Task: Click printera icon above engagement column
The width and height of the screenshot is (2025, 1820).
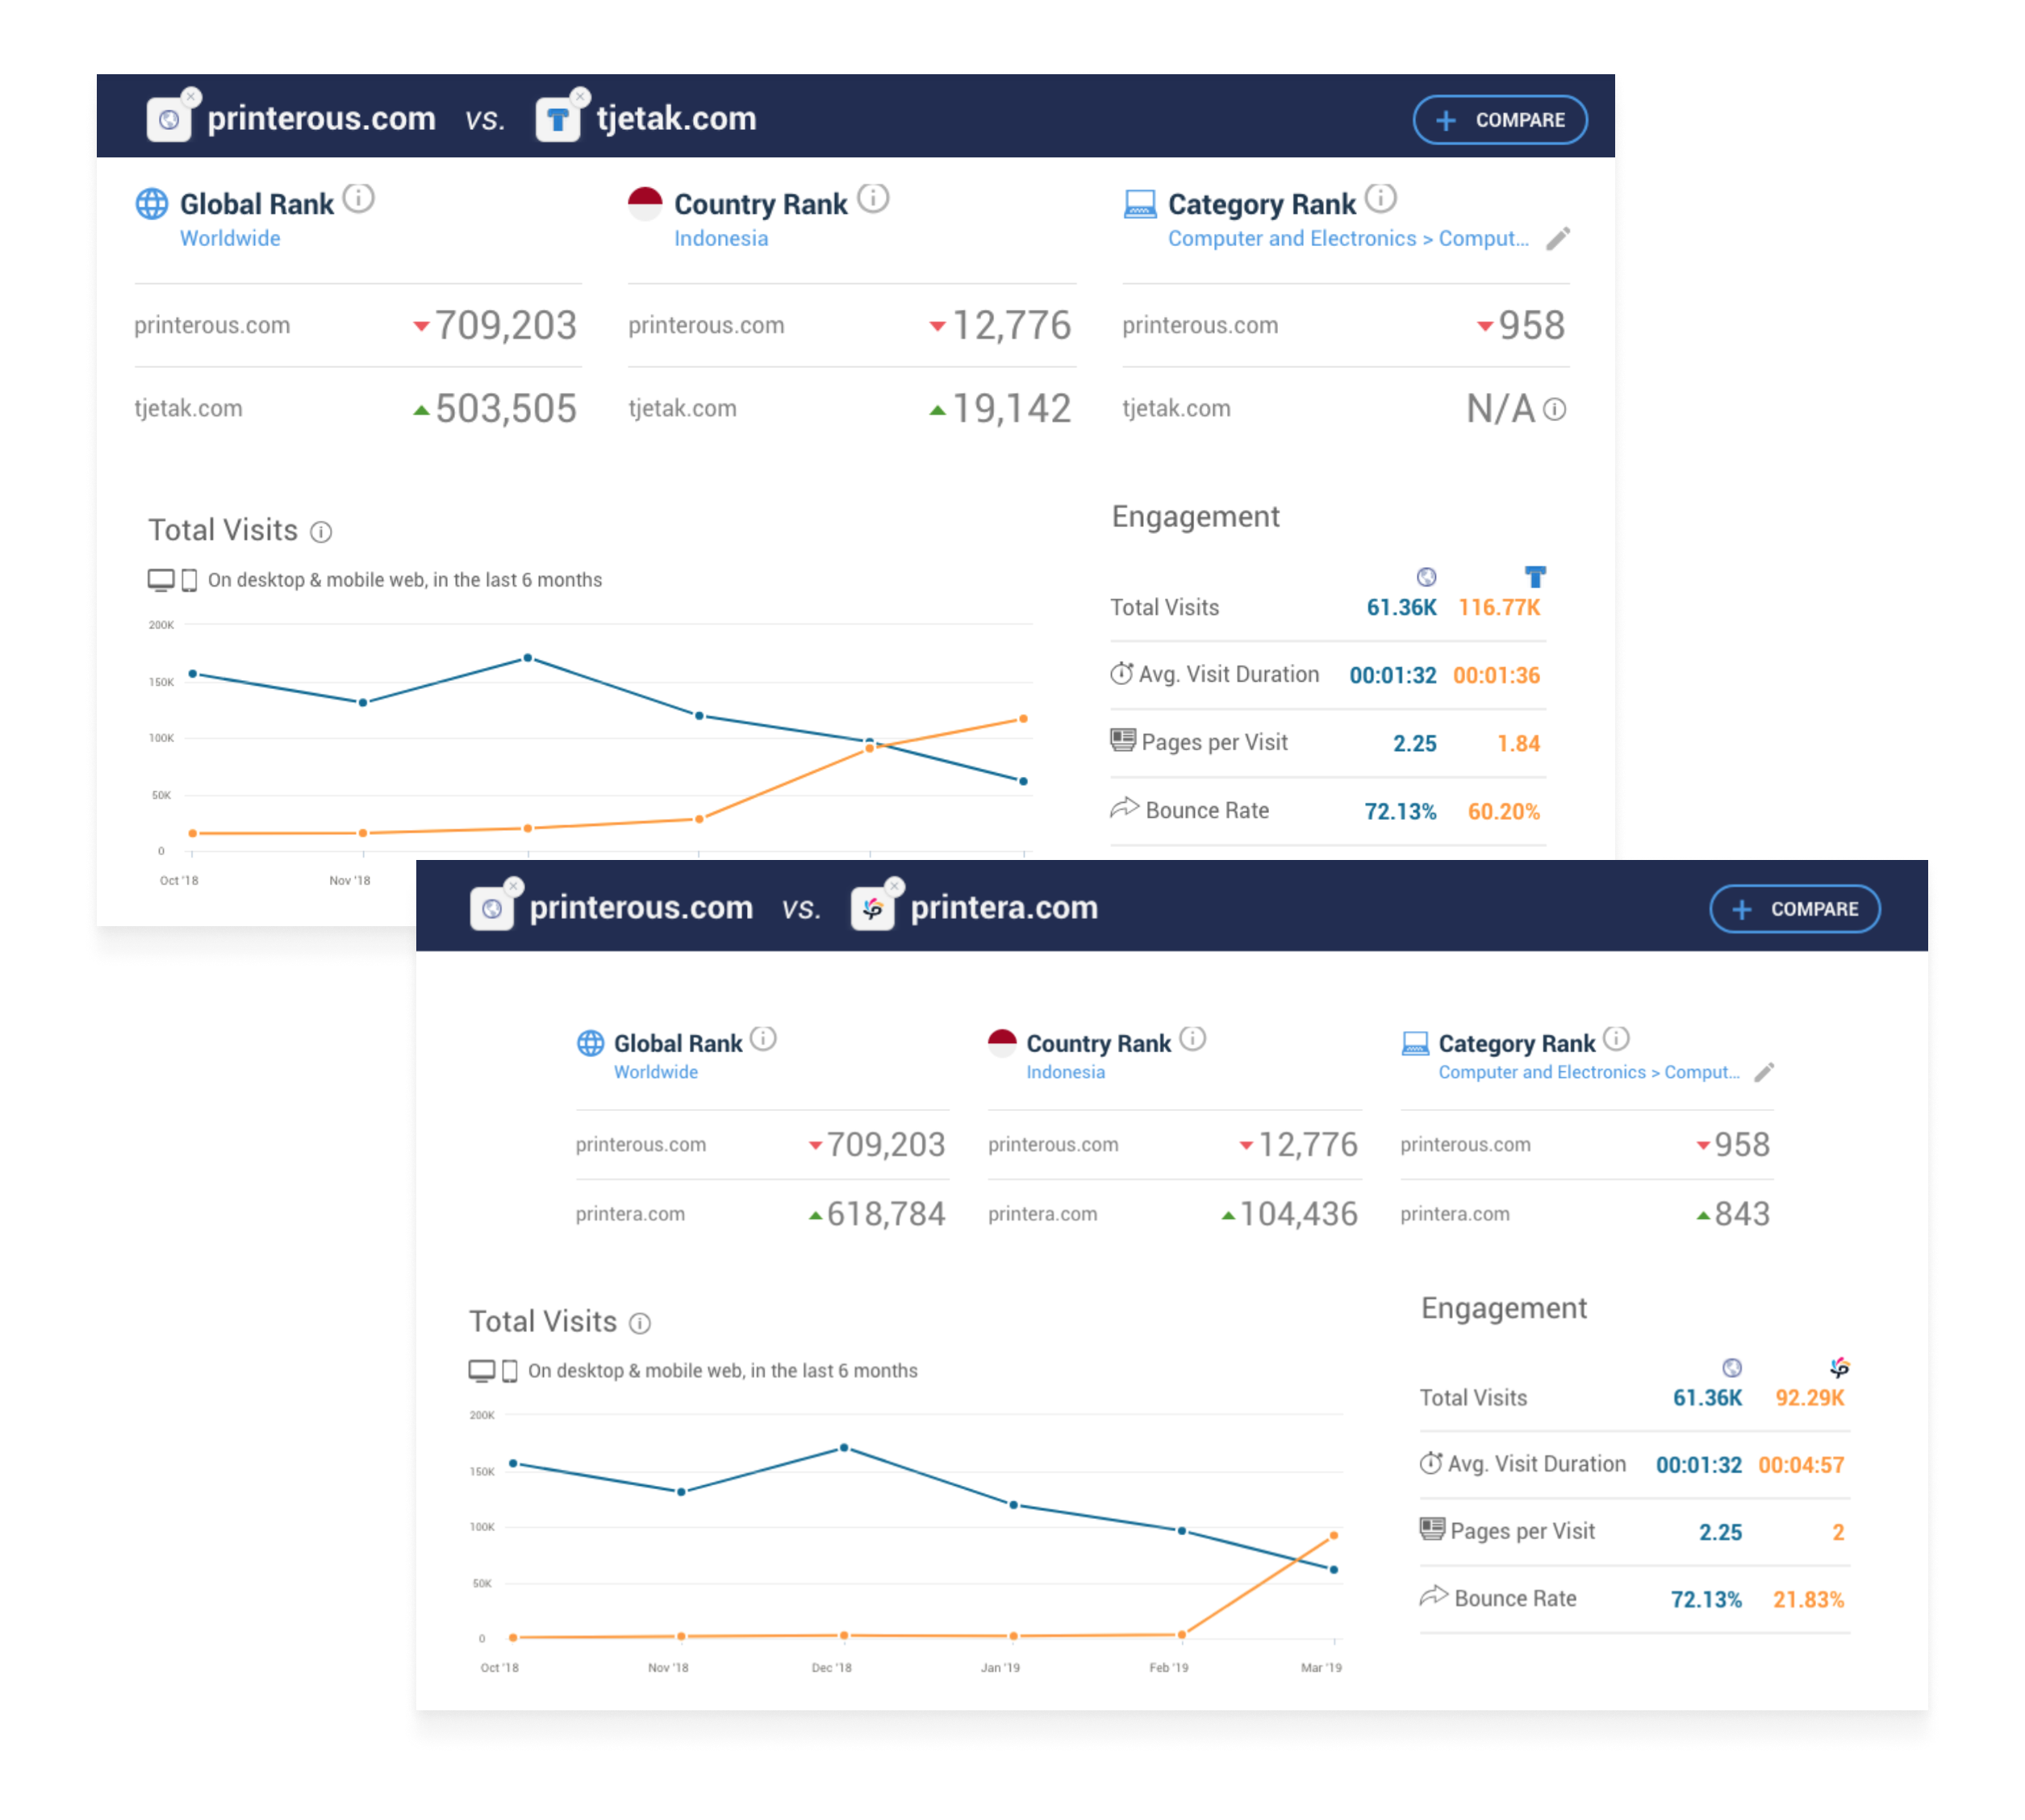Action: tap(1839, 1367)
